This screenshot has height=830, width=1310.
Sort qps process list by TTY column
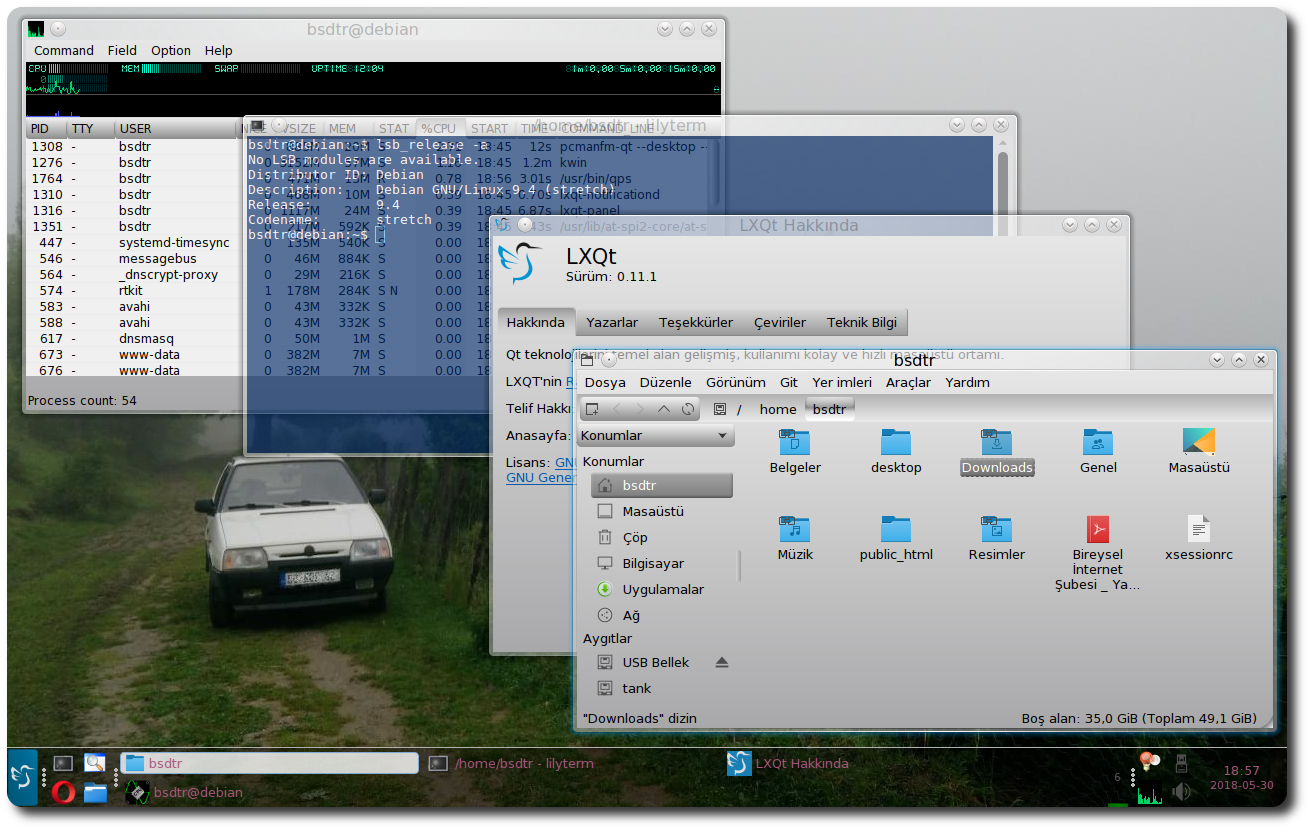click(x=90, y=128)
